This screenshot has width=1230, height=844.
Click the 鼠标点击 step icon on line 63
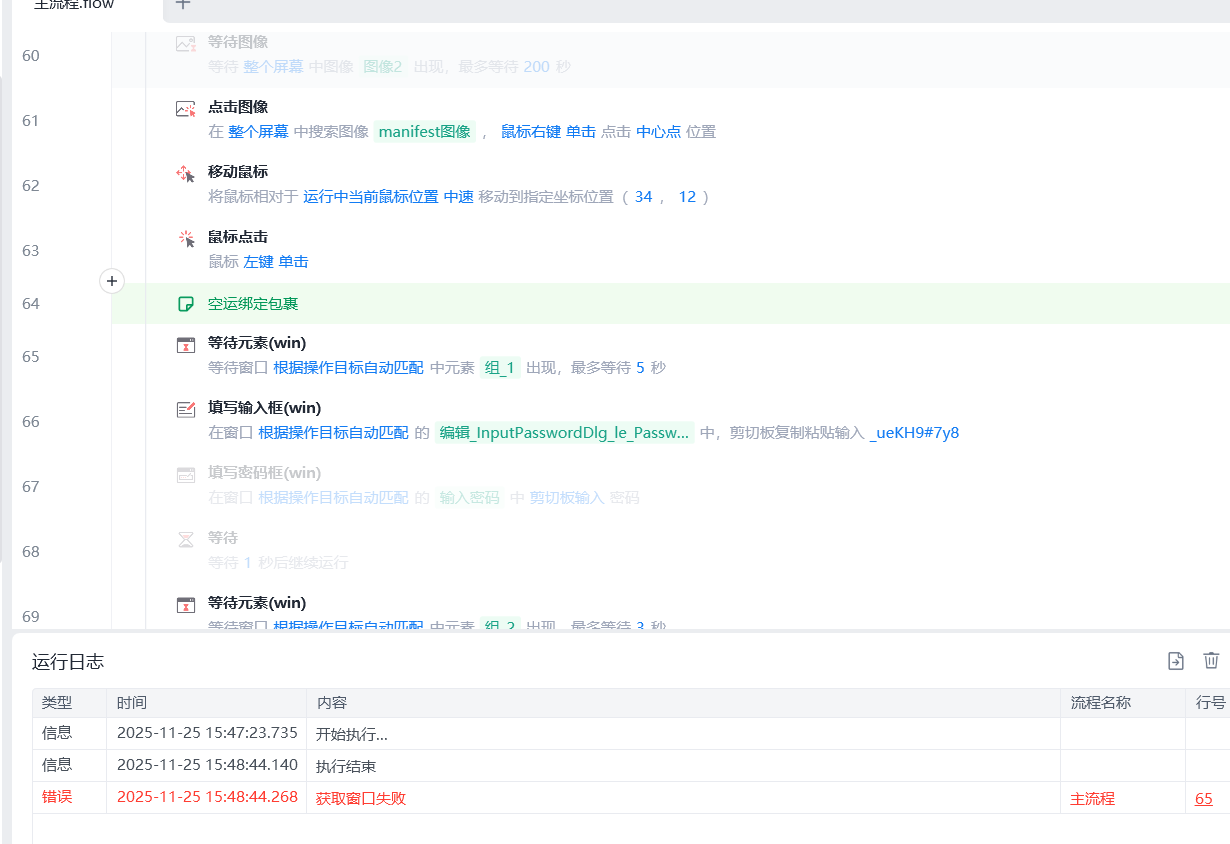[186, 239]
